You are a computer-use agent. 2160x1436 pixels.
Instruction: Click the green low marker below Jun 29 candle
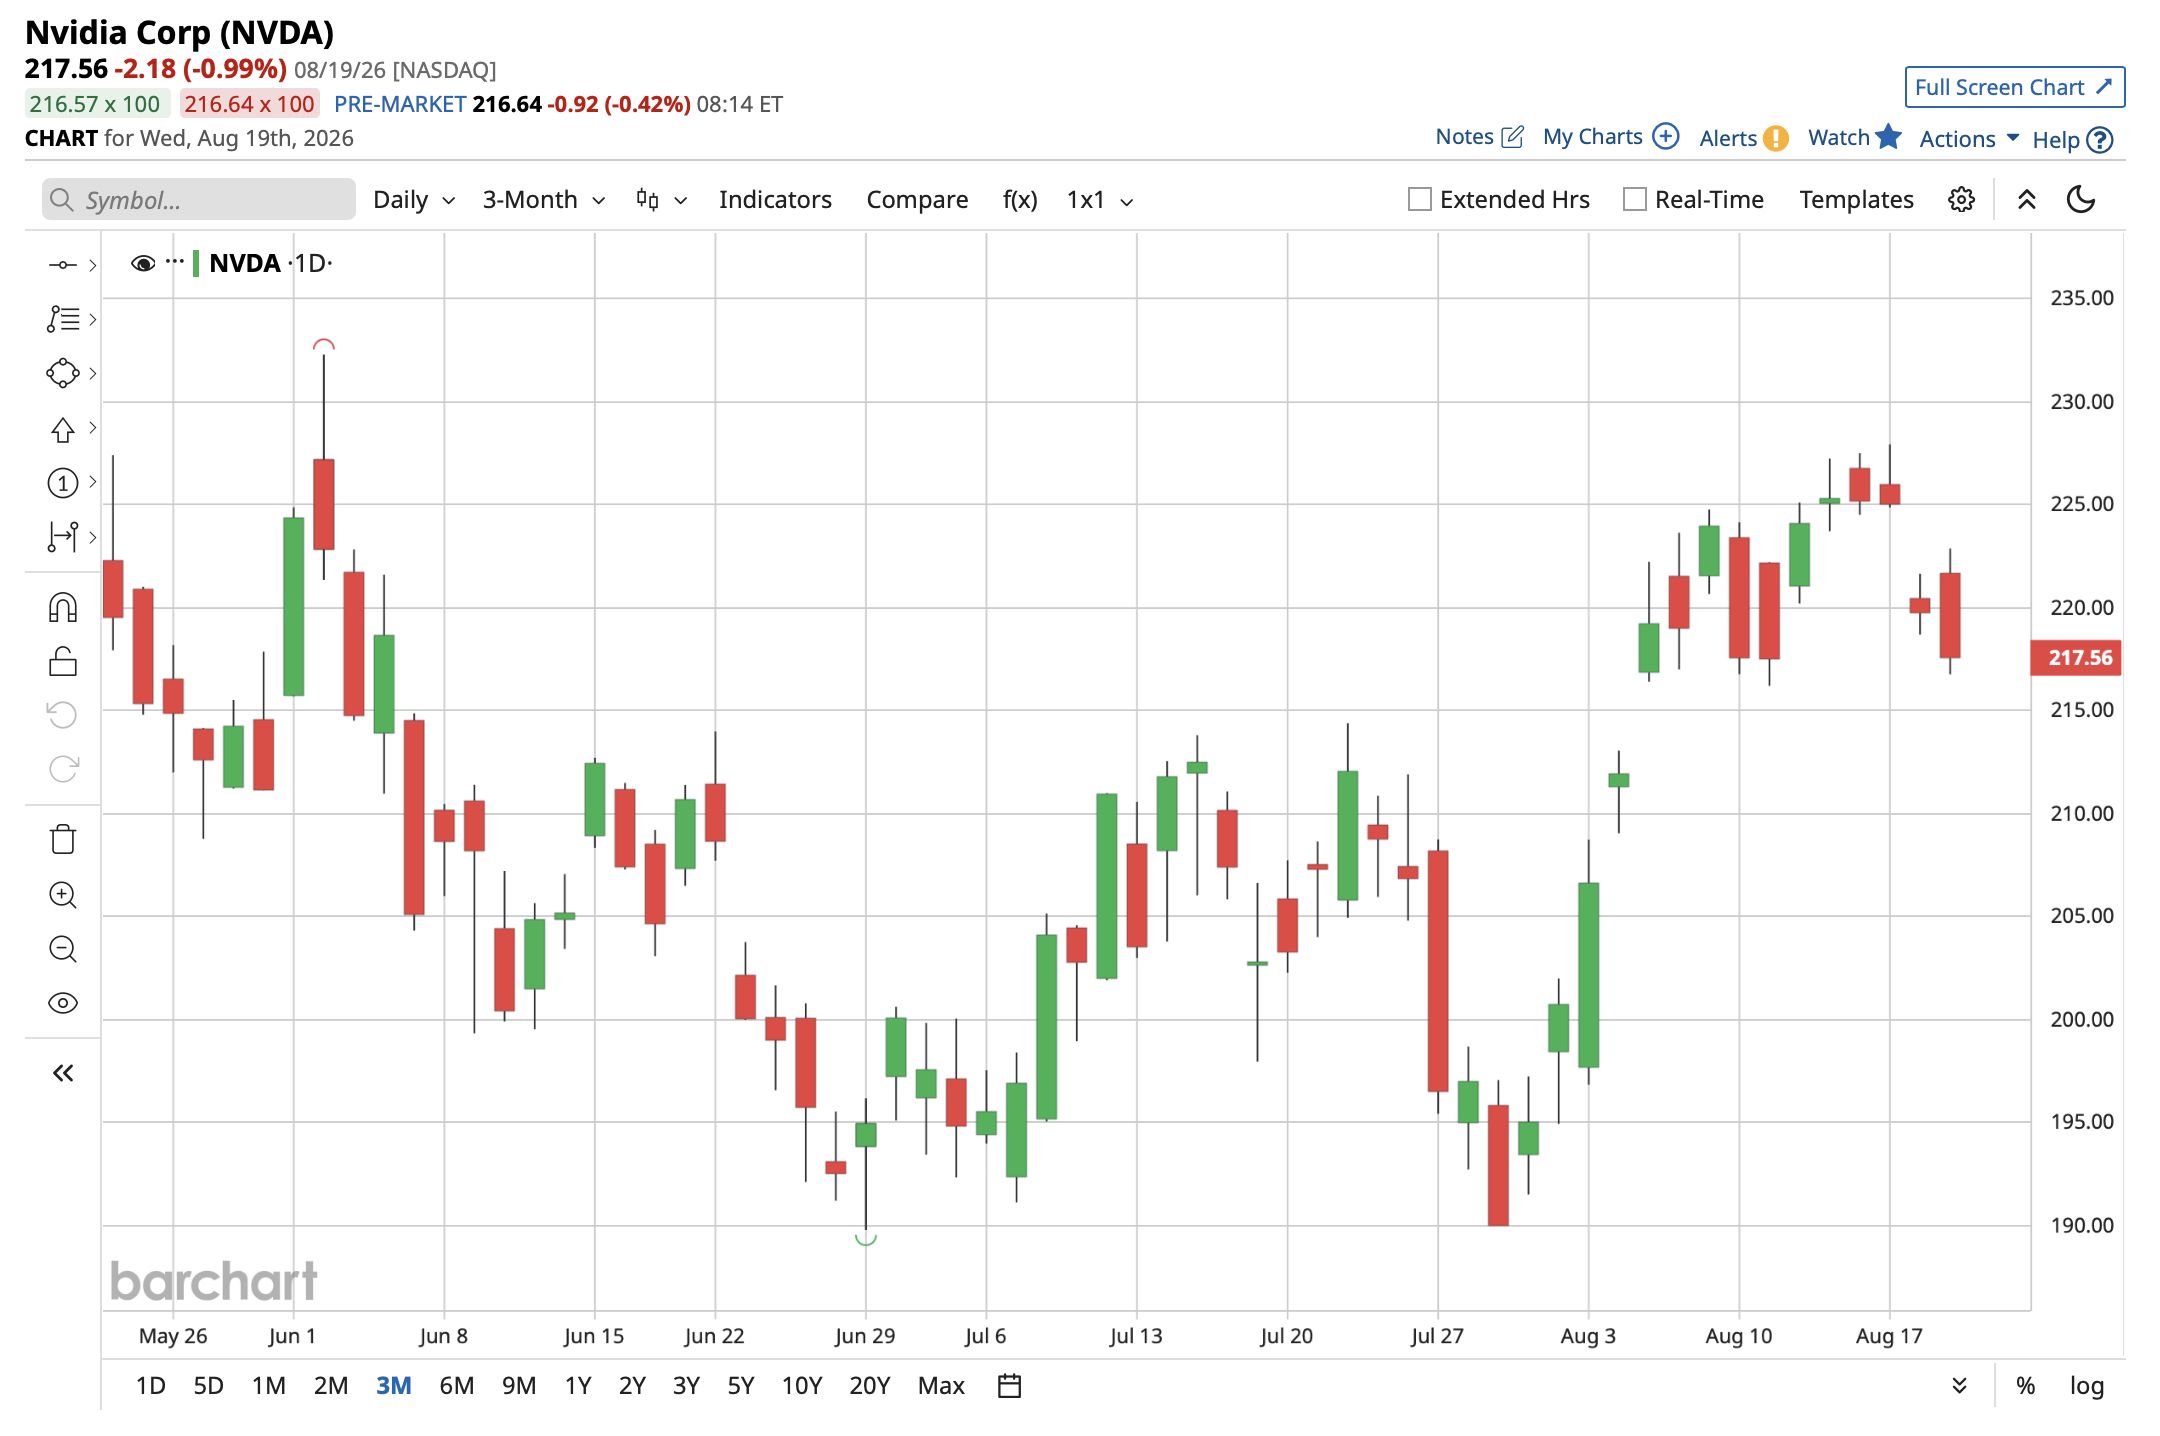pyautogui.click(x=865, y=1240)
